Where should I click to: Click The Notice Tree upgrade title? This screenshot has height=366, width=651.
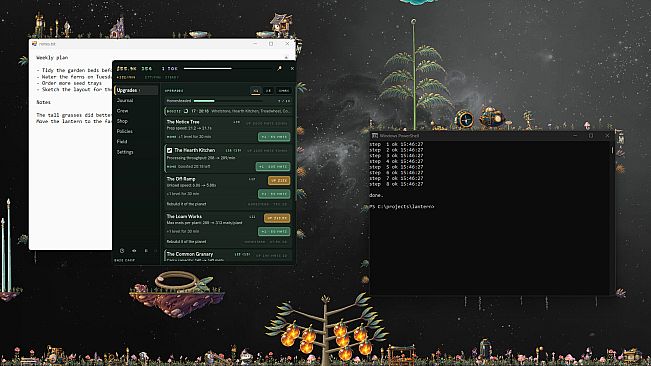pos(183,122)
